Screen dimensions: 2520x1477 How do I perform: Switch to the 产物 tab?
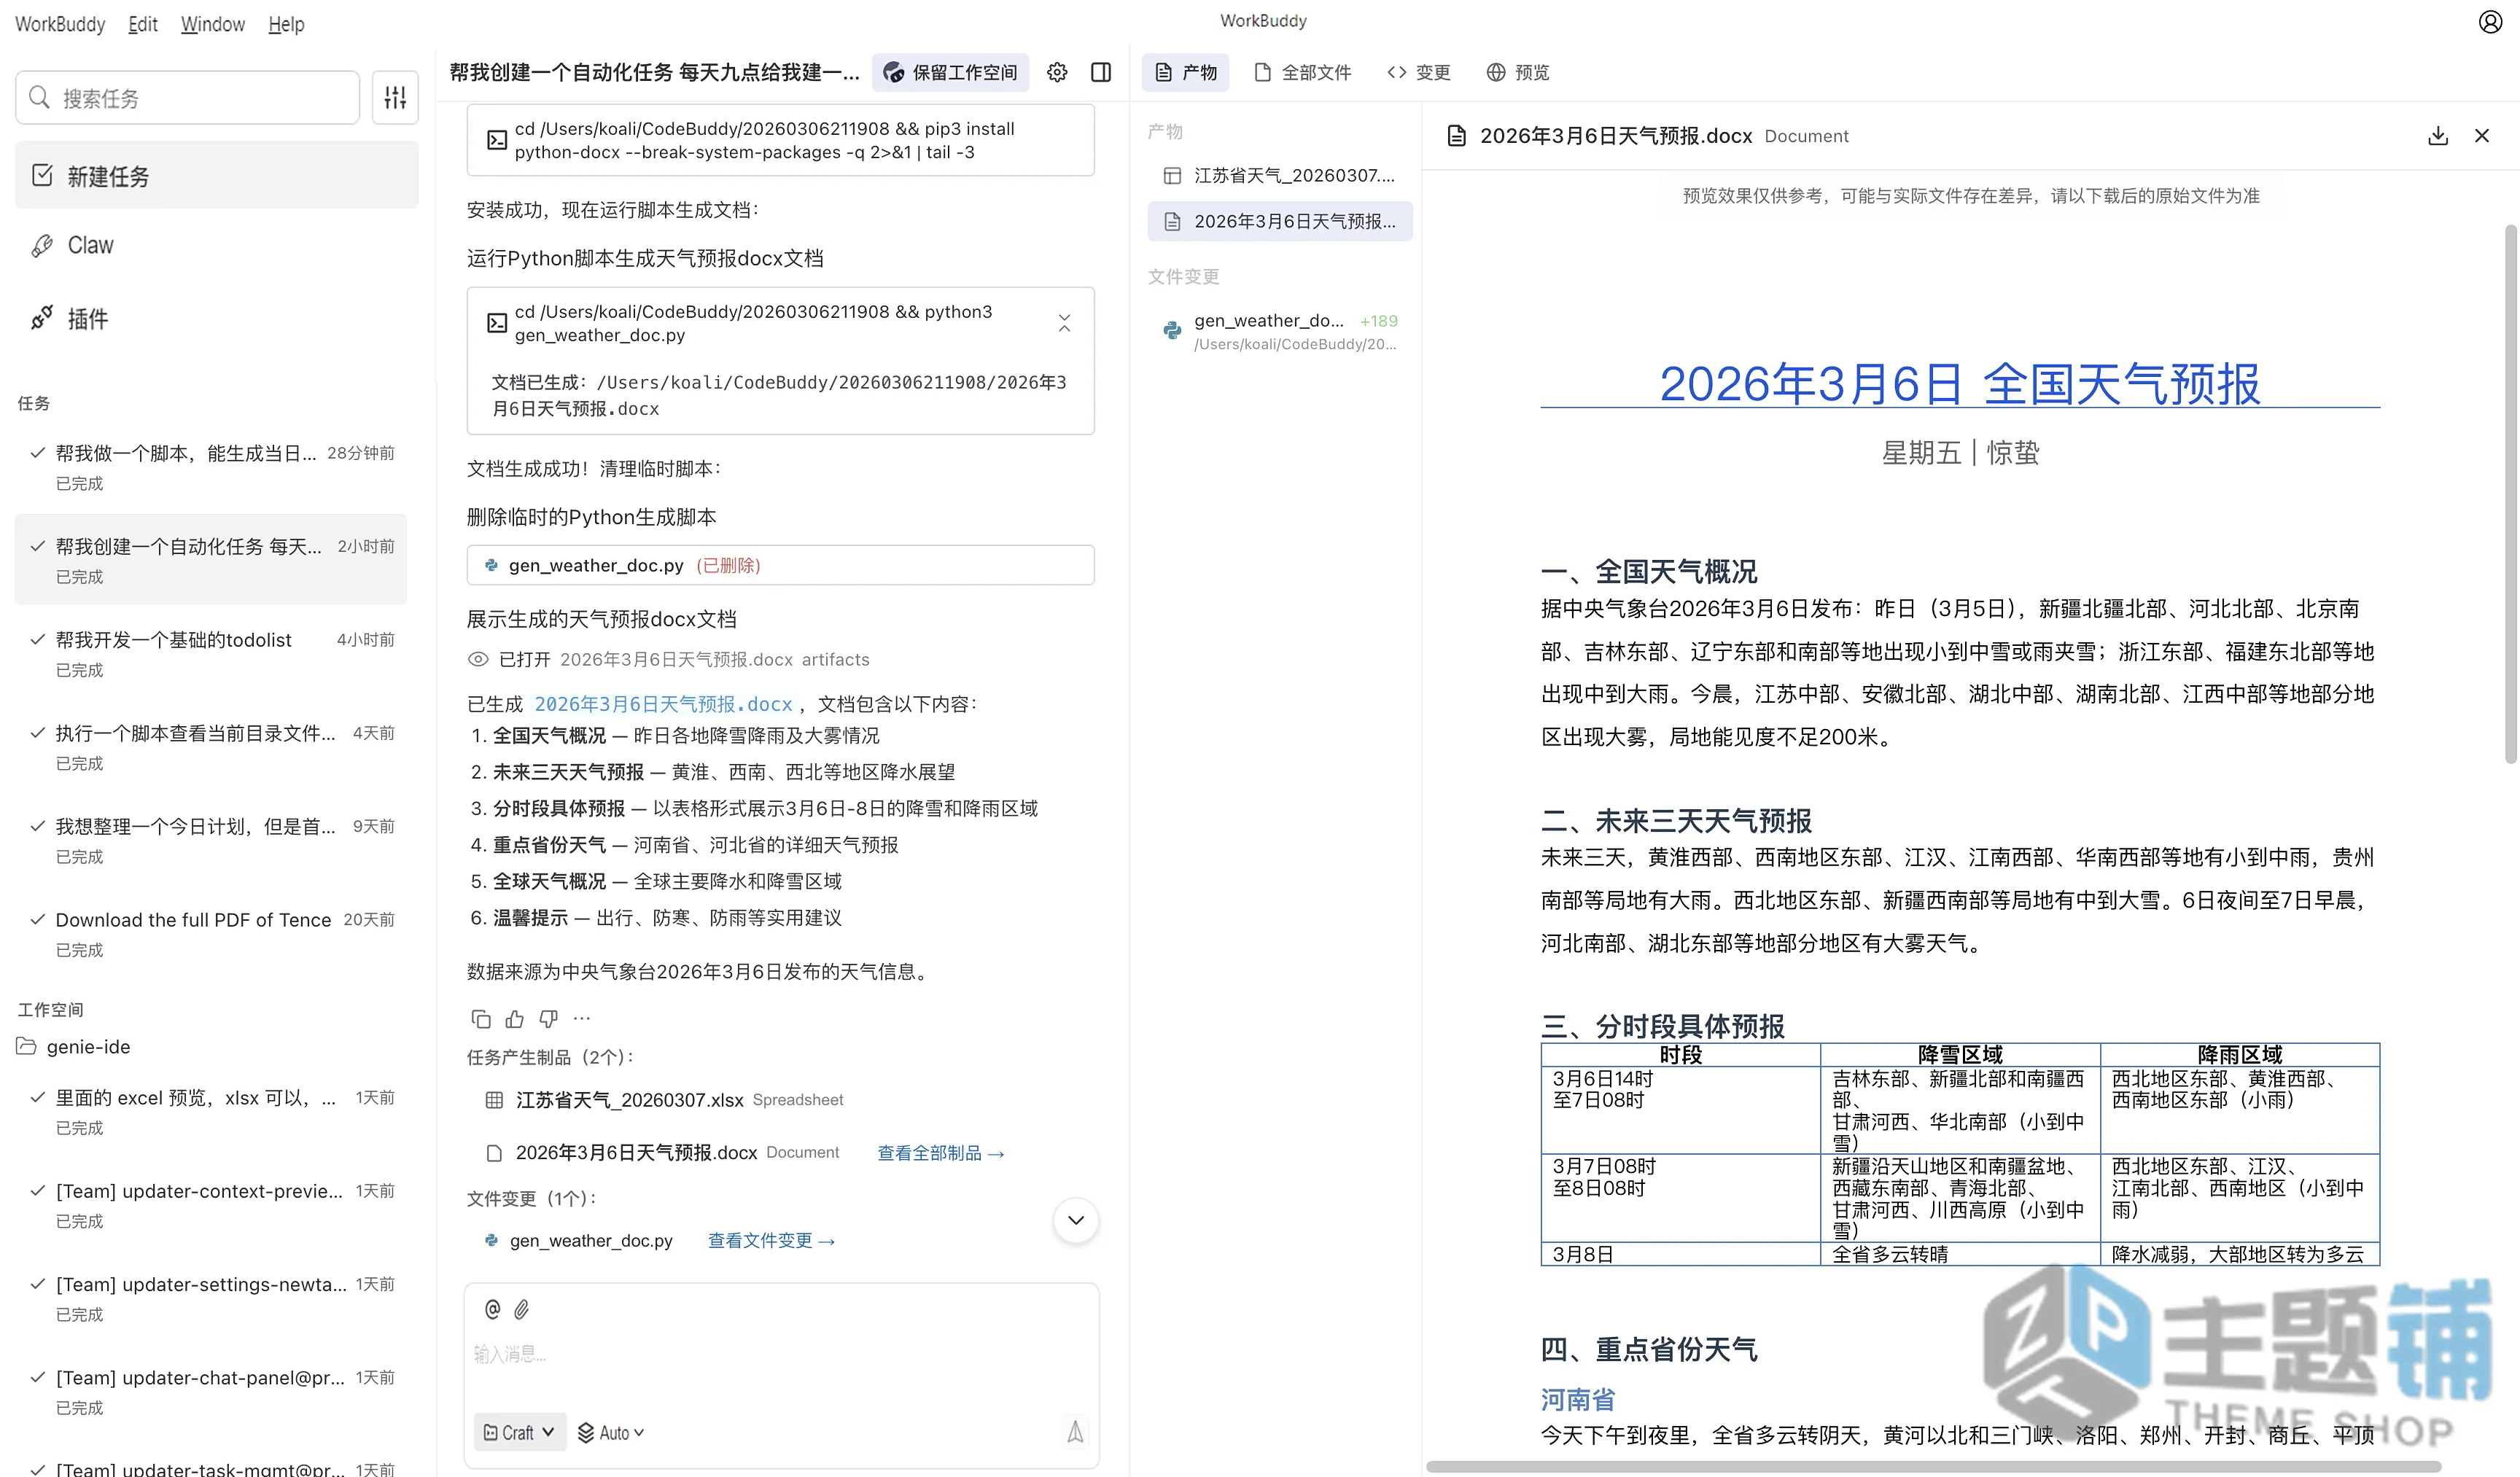coord(1186,72)
